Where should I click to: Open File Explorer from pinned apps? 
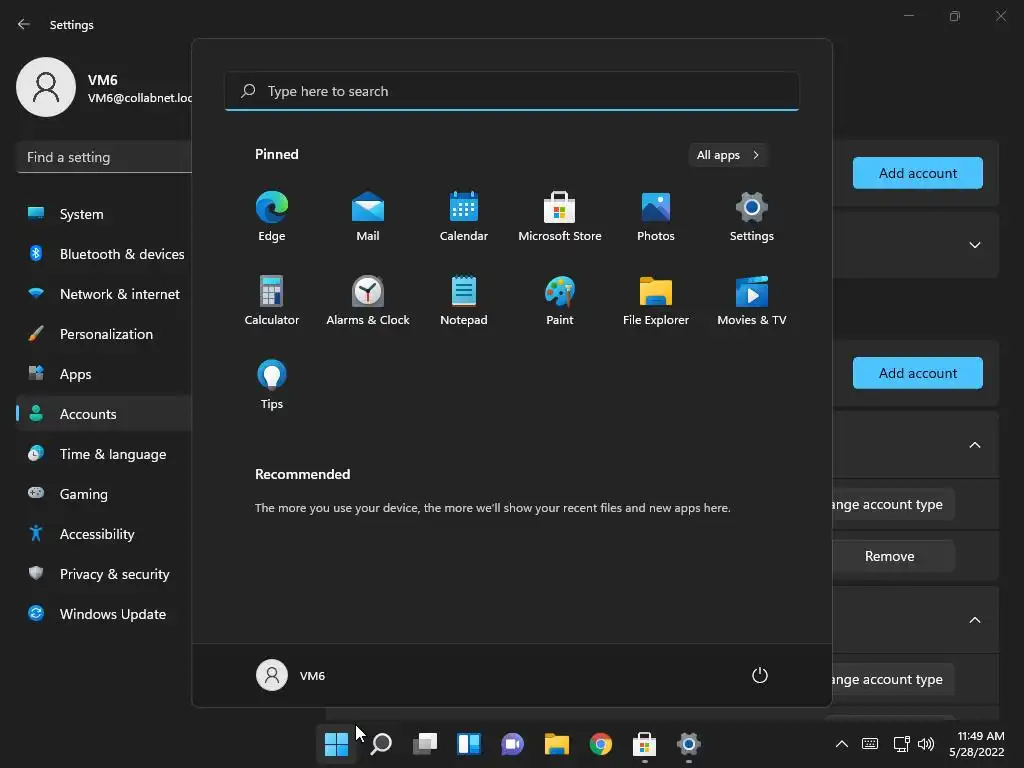(656, 300)
